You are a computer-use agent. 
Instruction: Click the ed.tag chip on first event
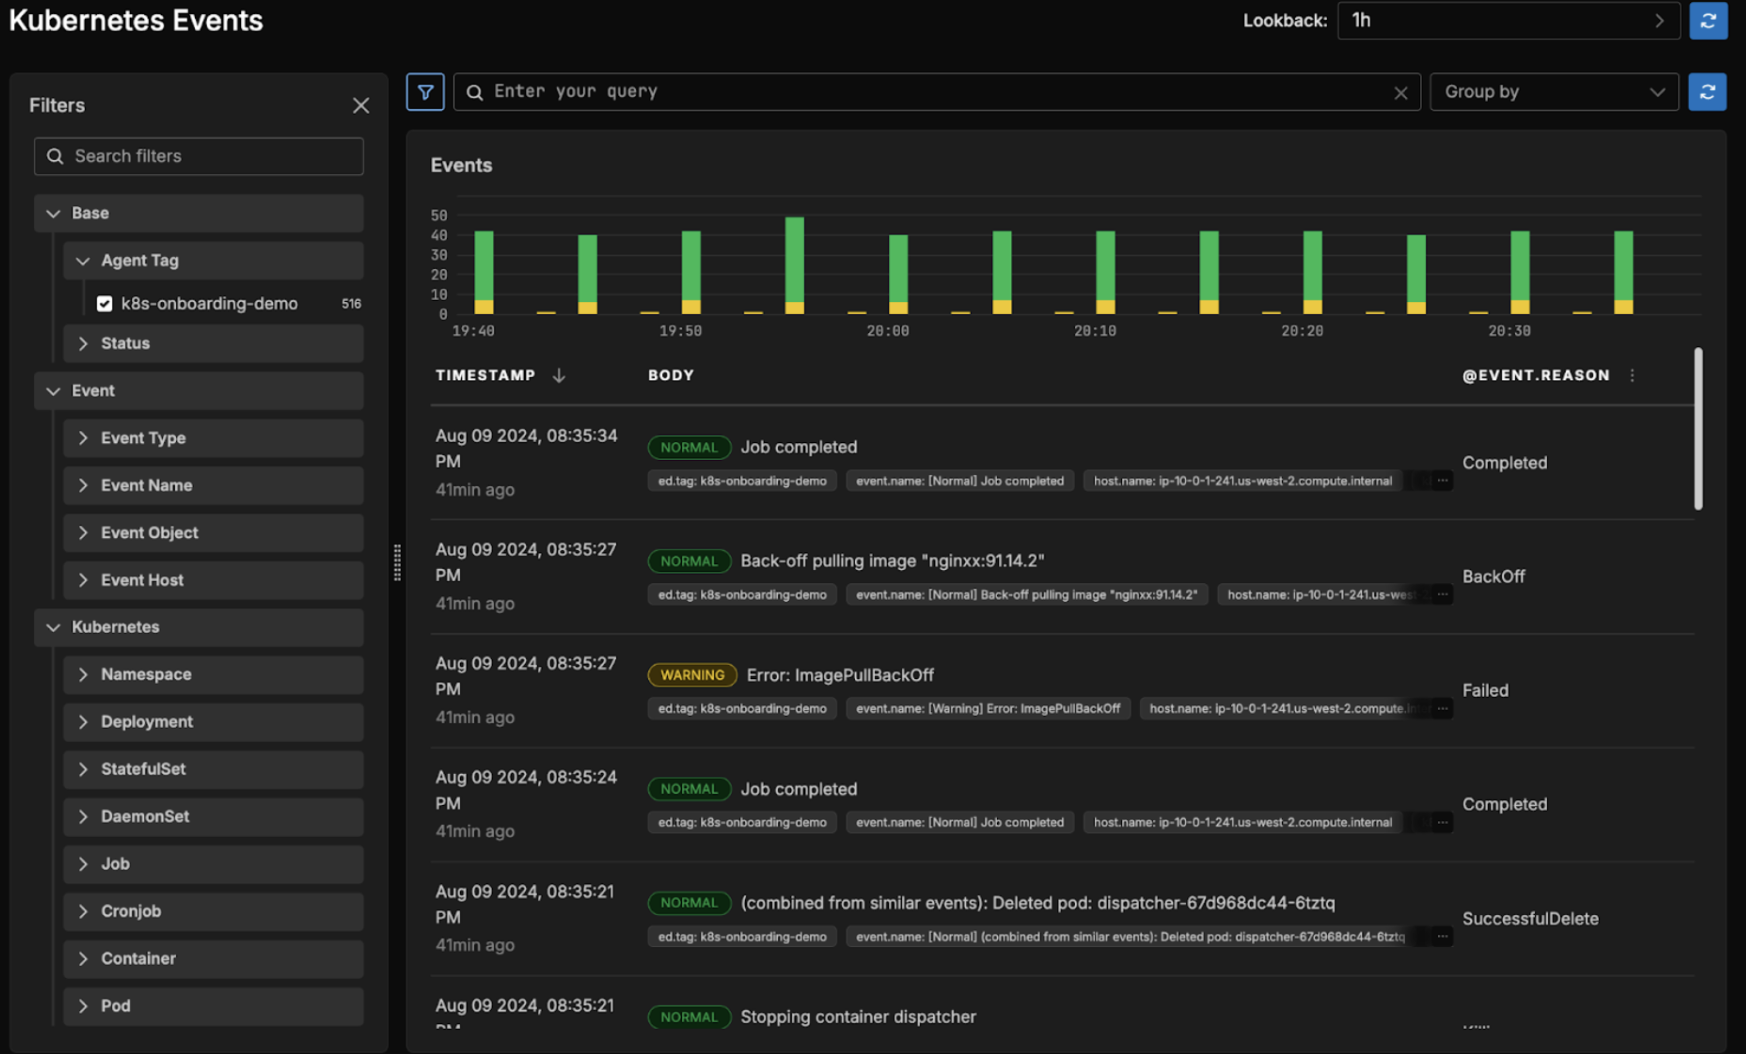coord(742,481)
